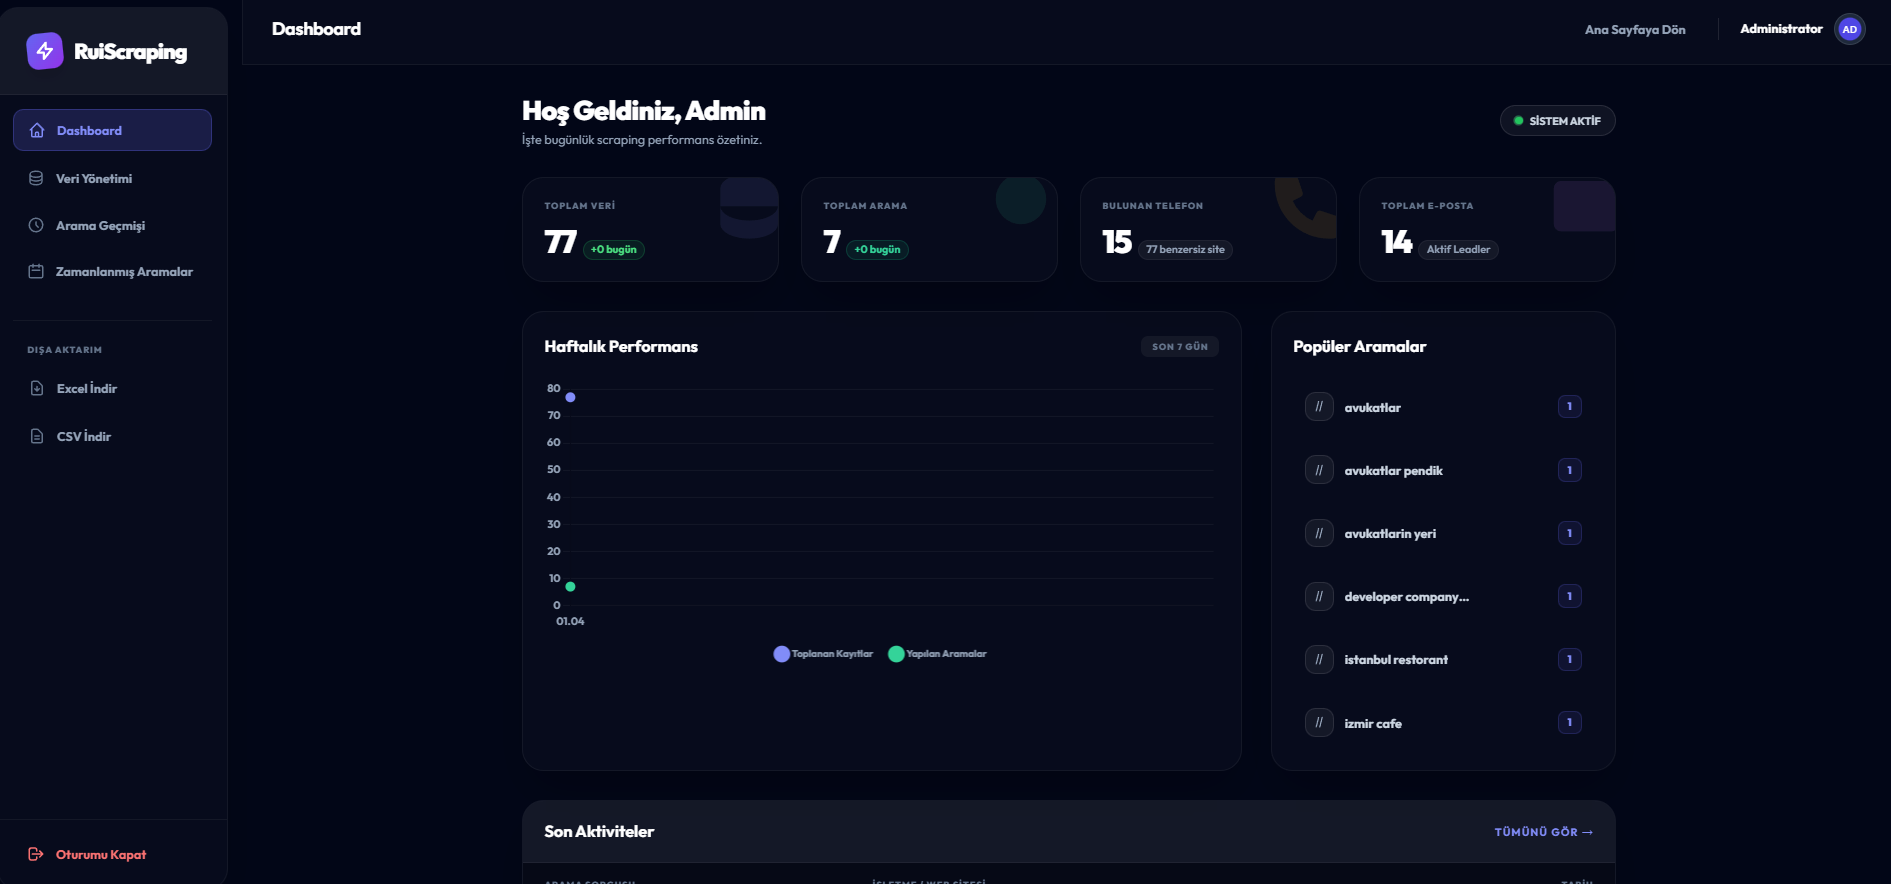Image resolution: width=1891 pixels, height=884 pixels.
Task: Click the Administrator username label
Action: pyautogui.click(x=1781, y=29)
